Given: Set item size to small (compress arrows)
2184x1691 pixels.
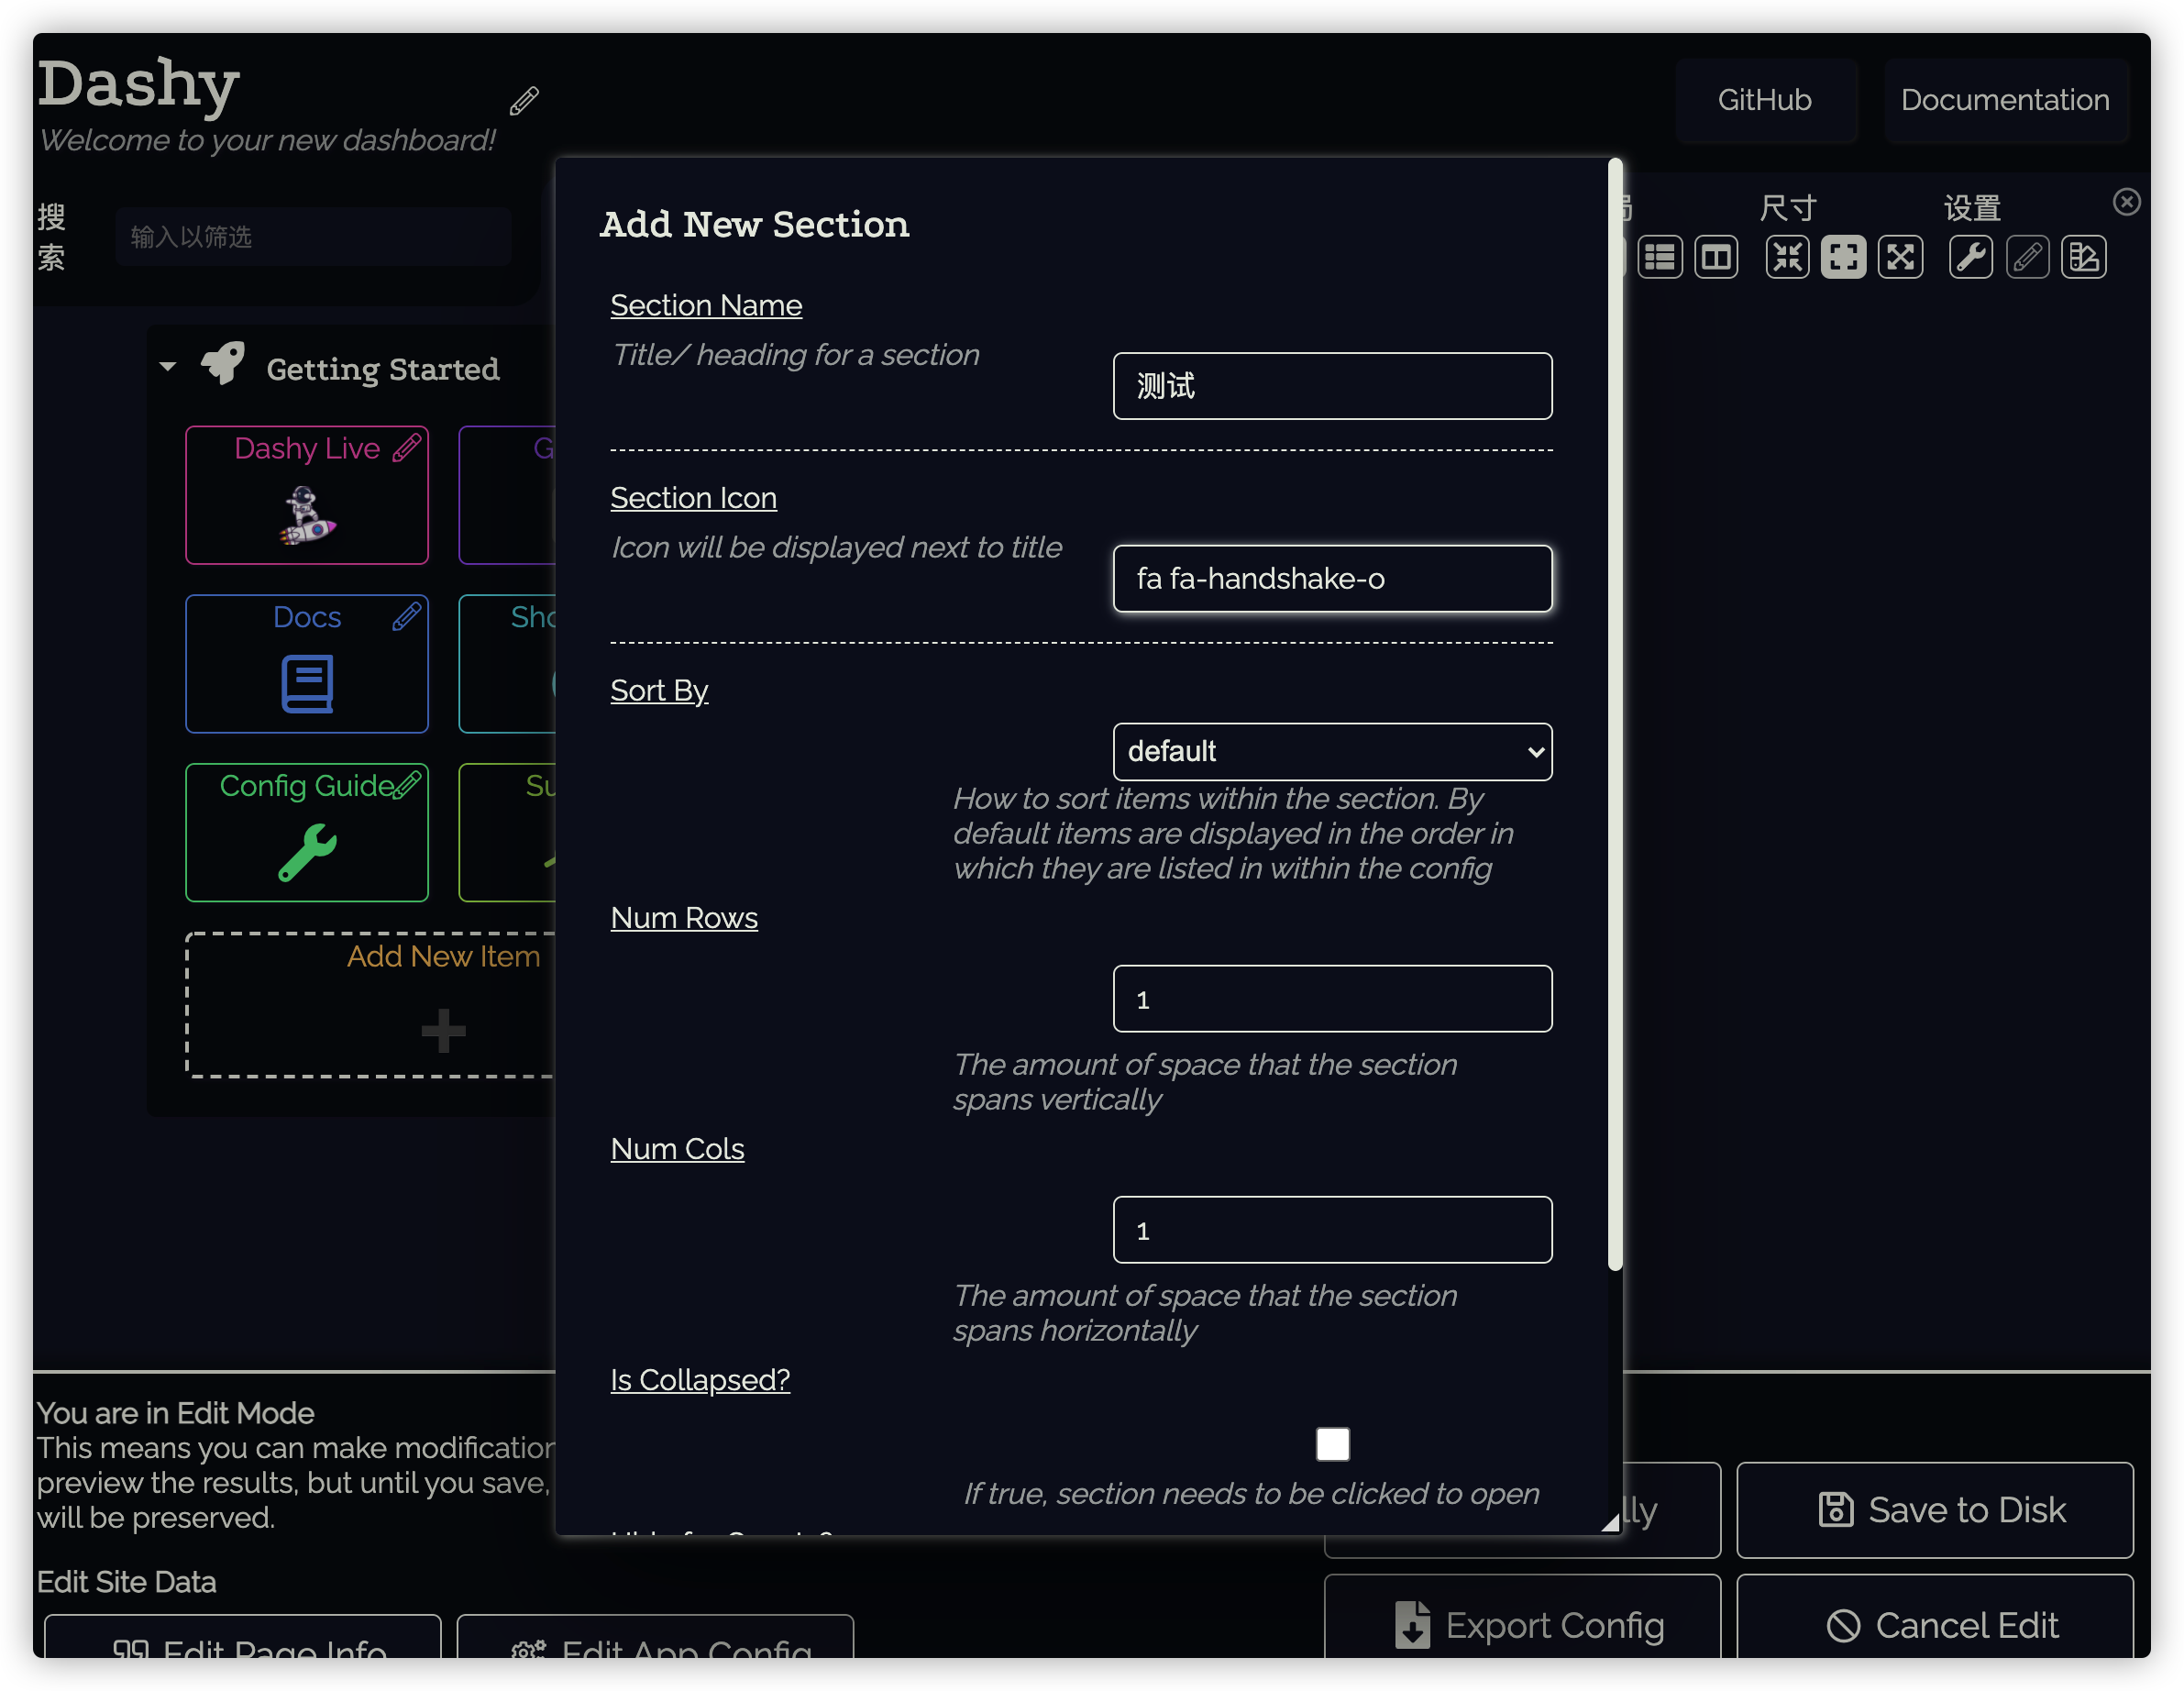Looking at the screenshot, I should [x=1787, y=258].
